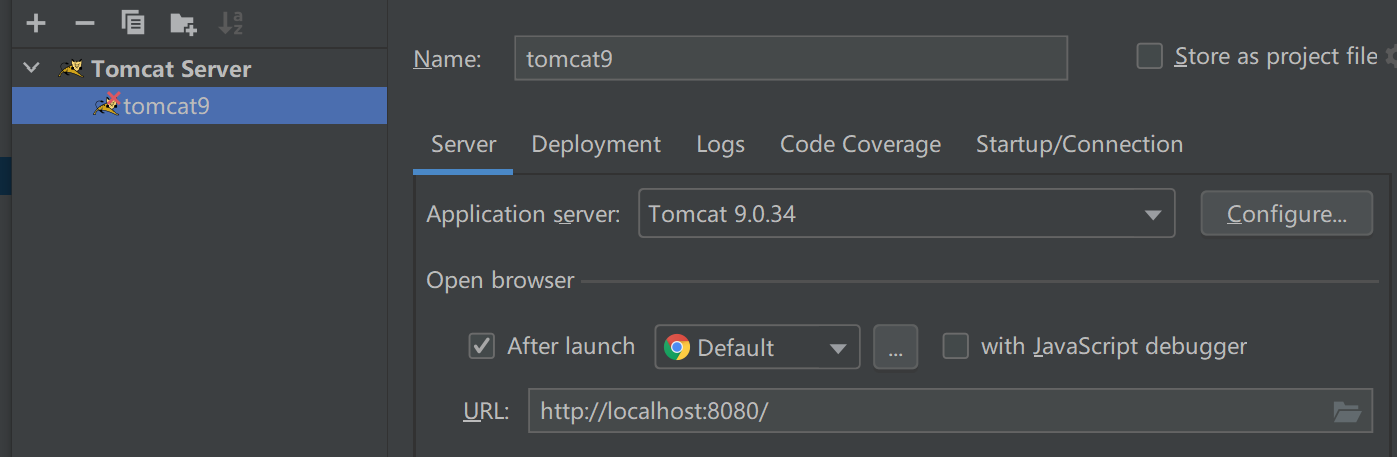Viewport: 1397px width, 457px height.
Task: Click the browser ellipsis button
Action: (x=895, y=348)
